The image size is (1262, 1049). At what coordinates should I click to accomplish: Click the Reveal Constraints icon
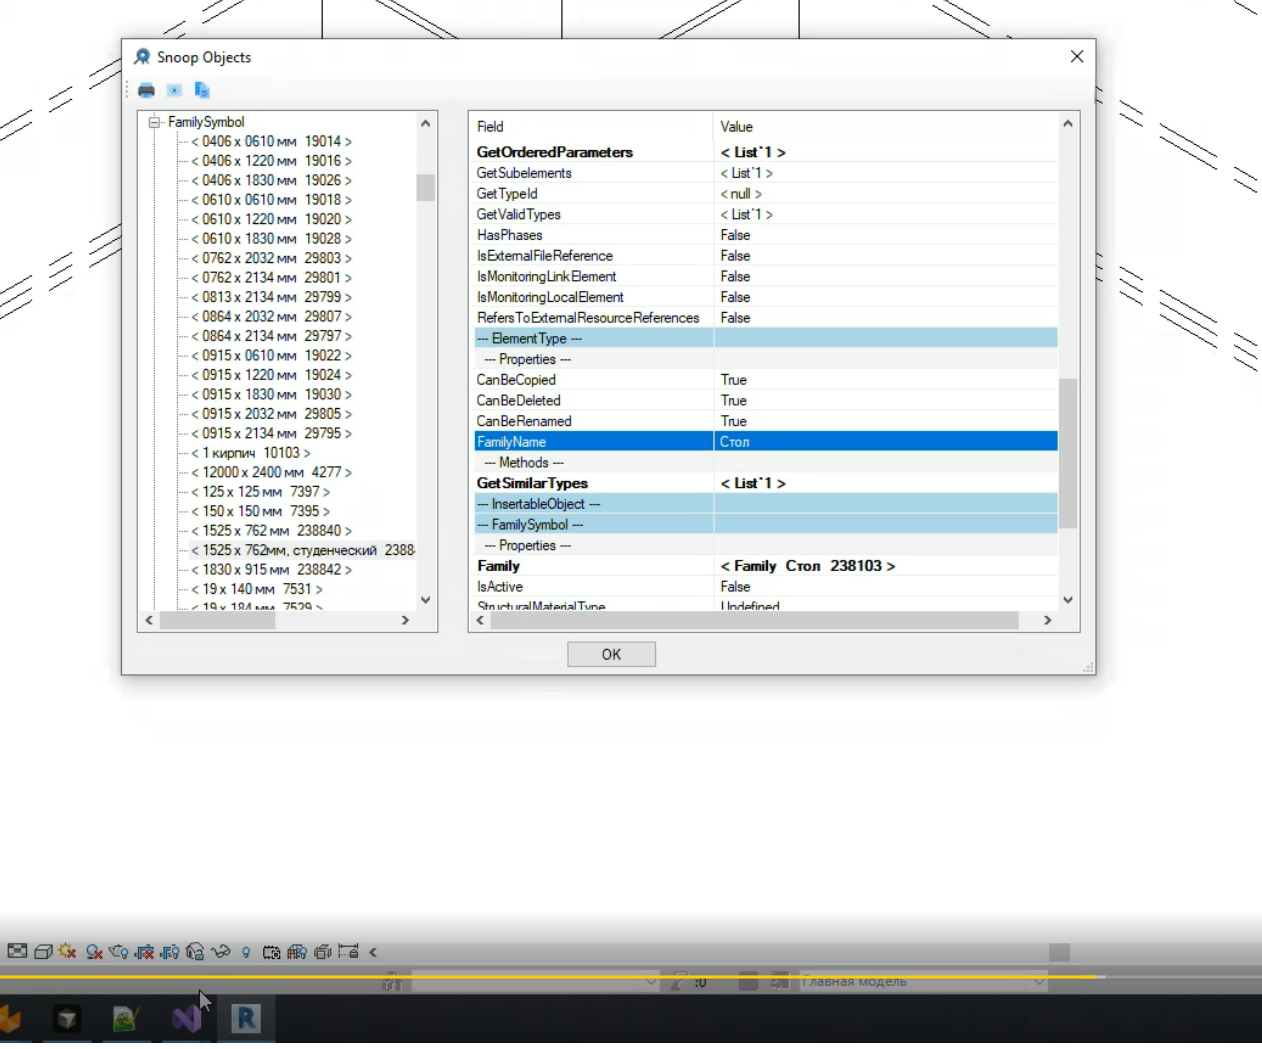pyautogui.click(x=348, y=951)
